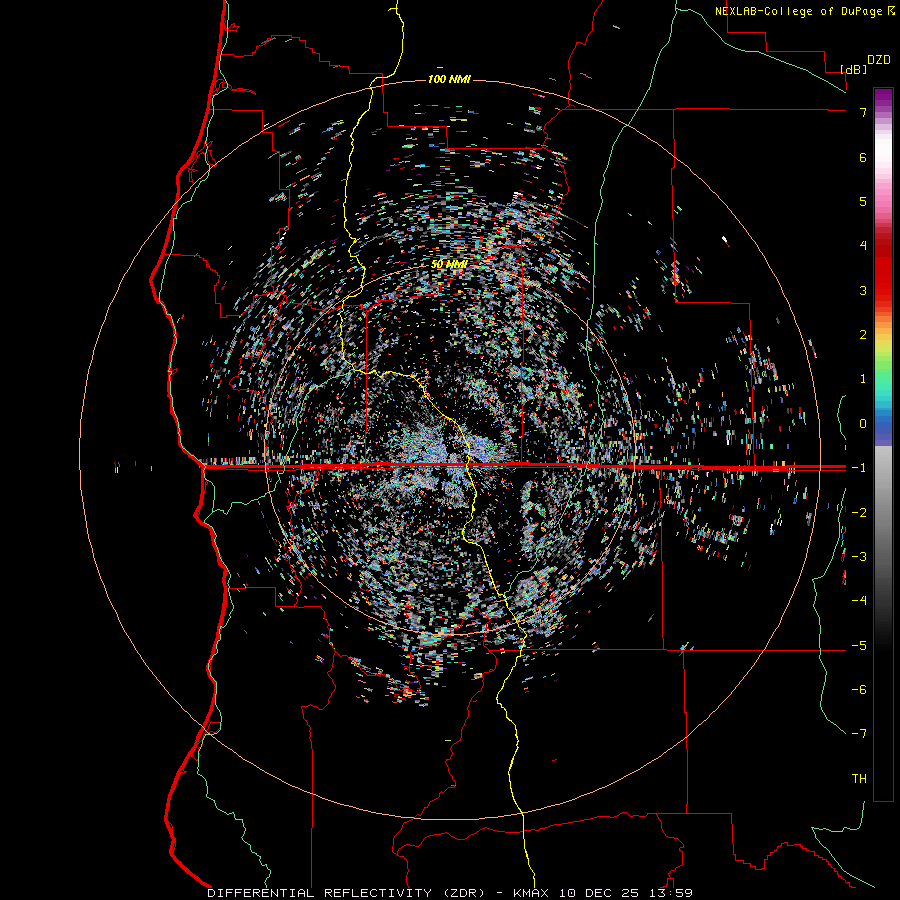Click the positive 5 color scale tick
This screenshot has height=900, width=900.
point(863,201)
